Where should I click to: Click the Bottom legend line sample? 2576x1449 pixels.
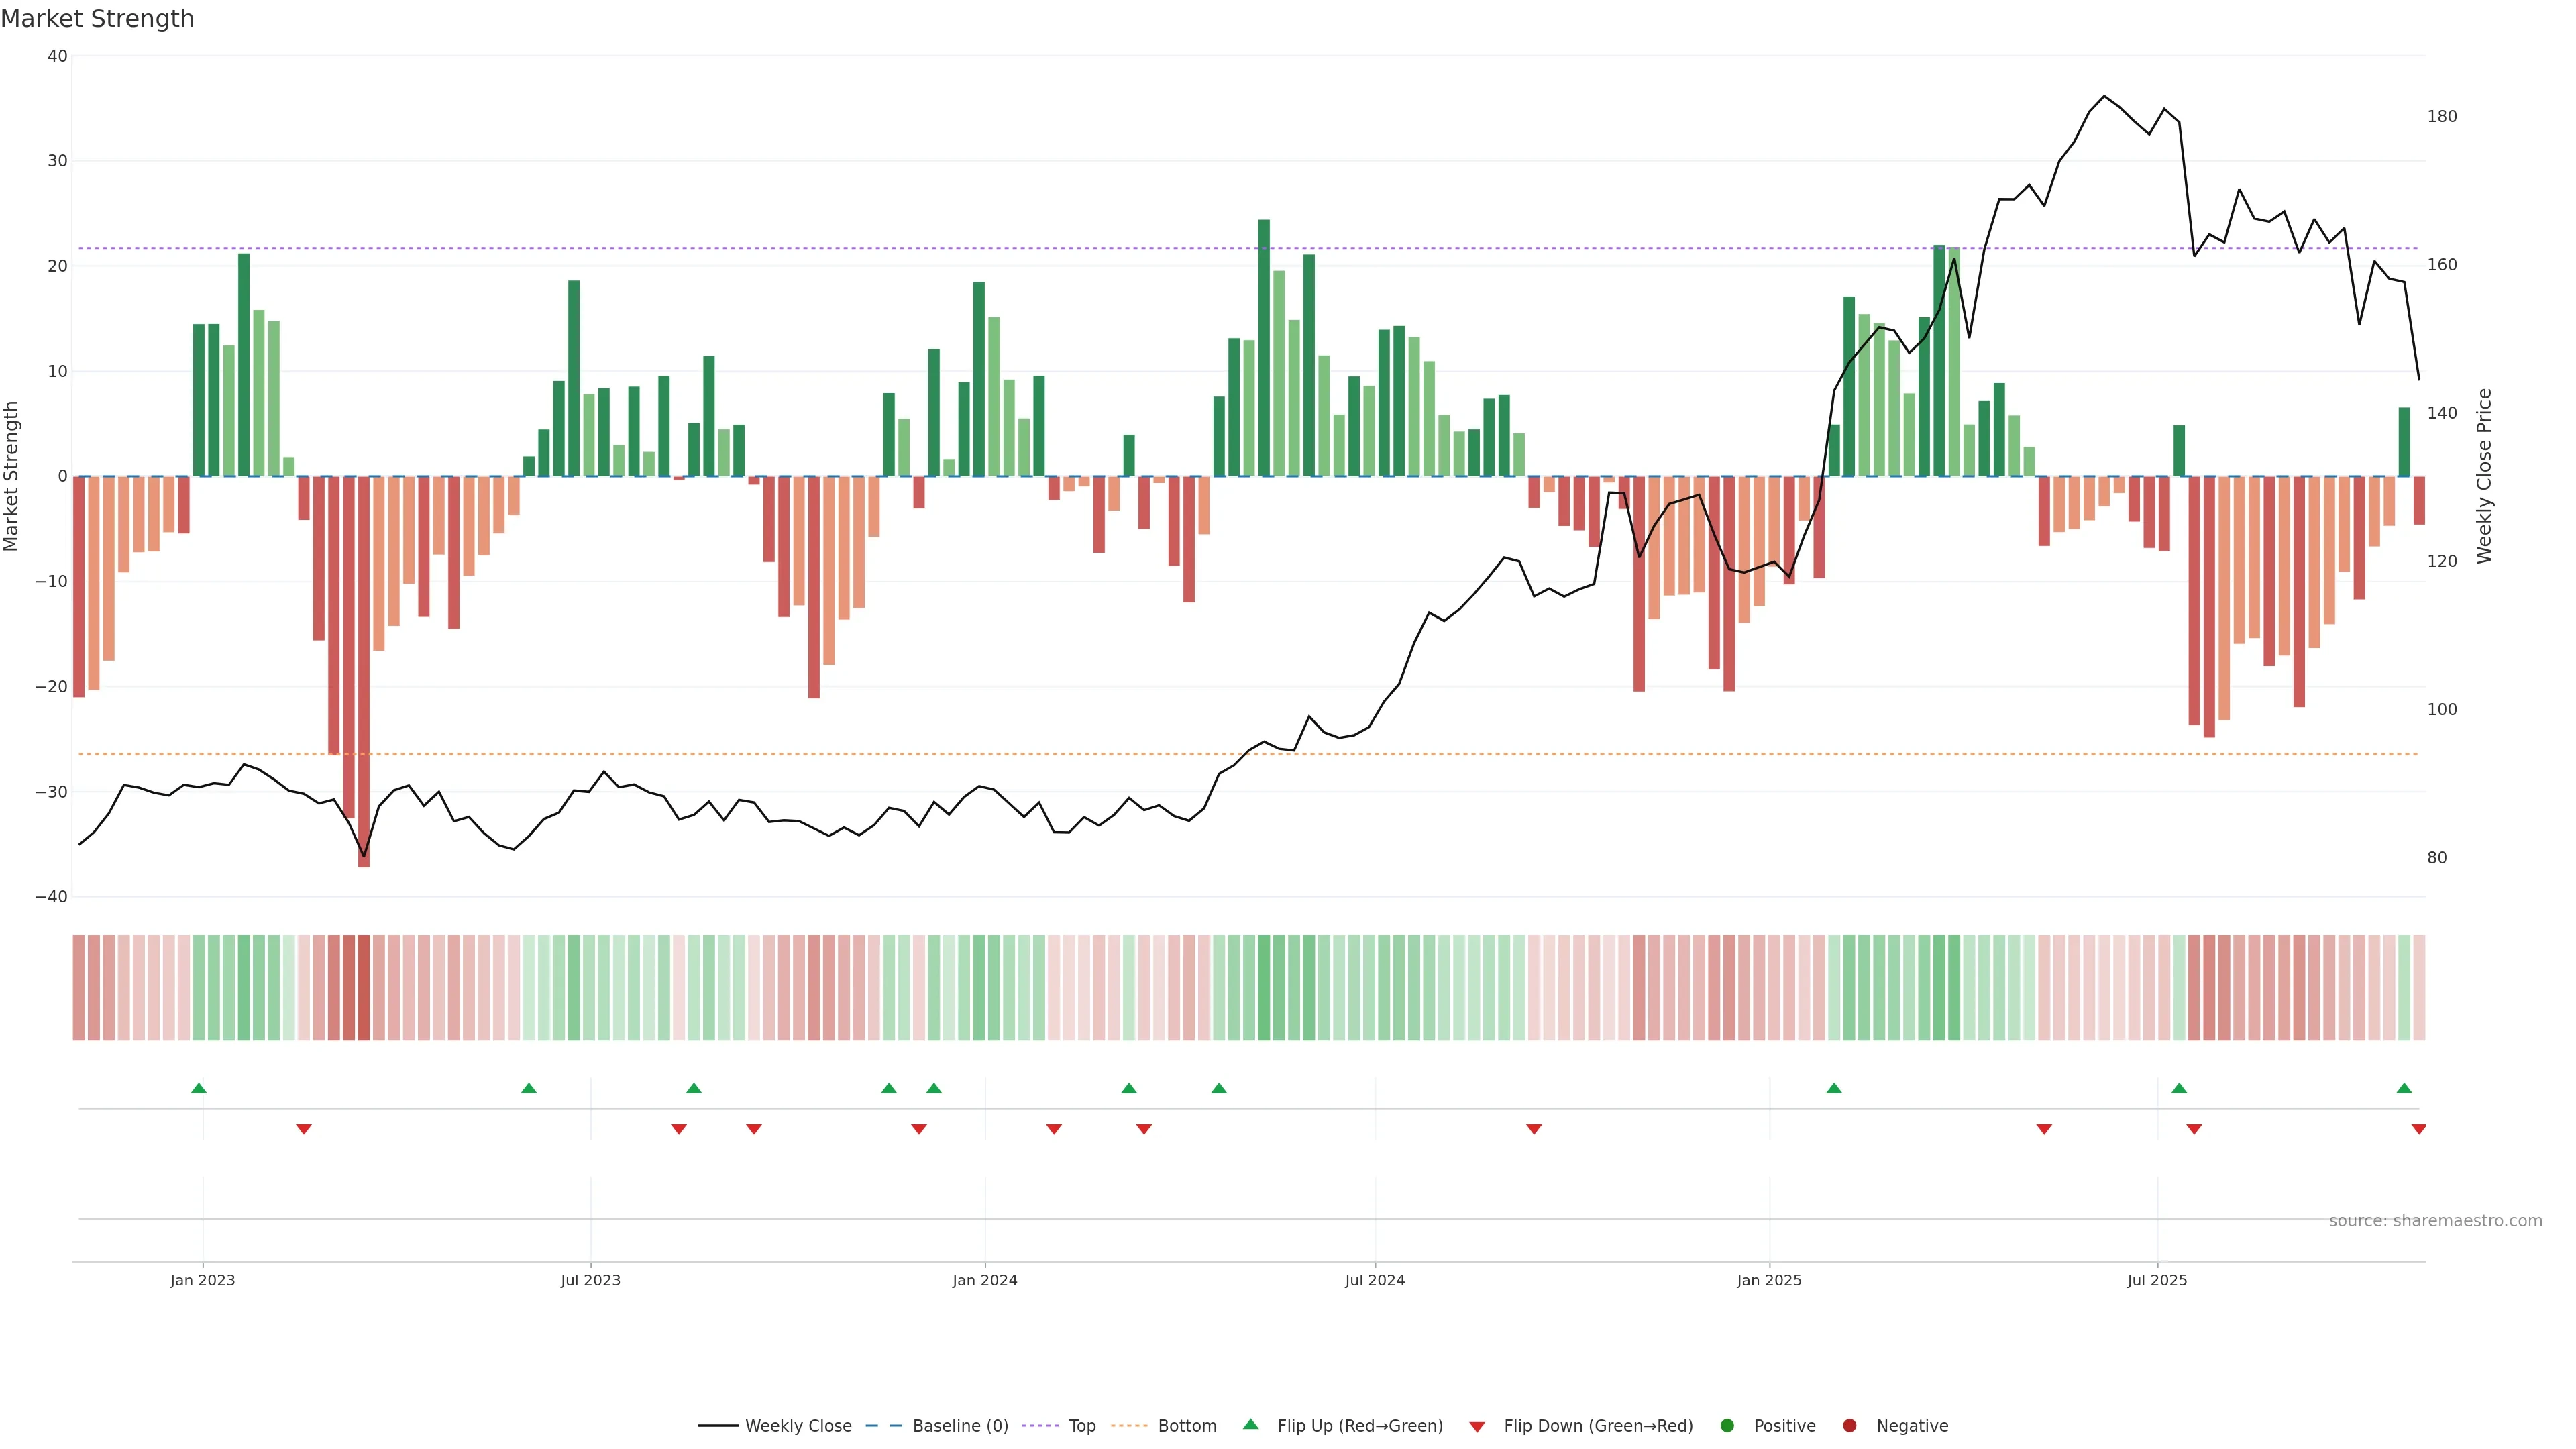coord(1129,1426)
